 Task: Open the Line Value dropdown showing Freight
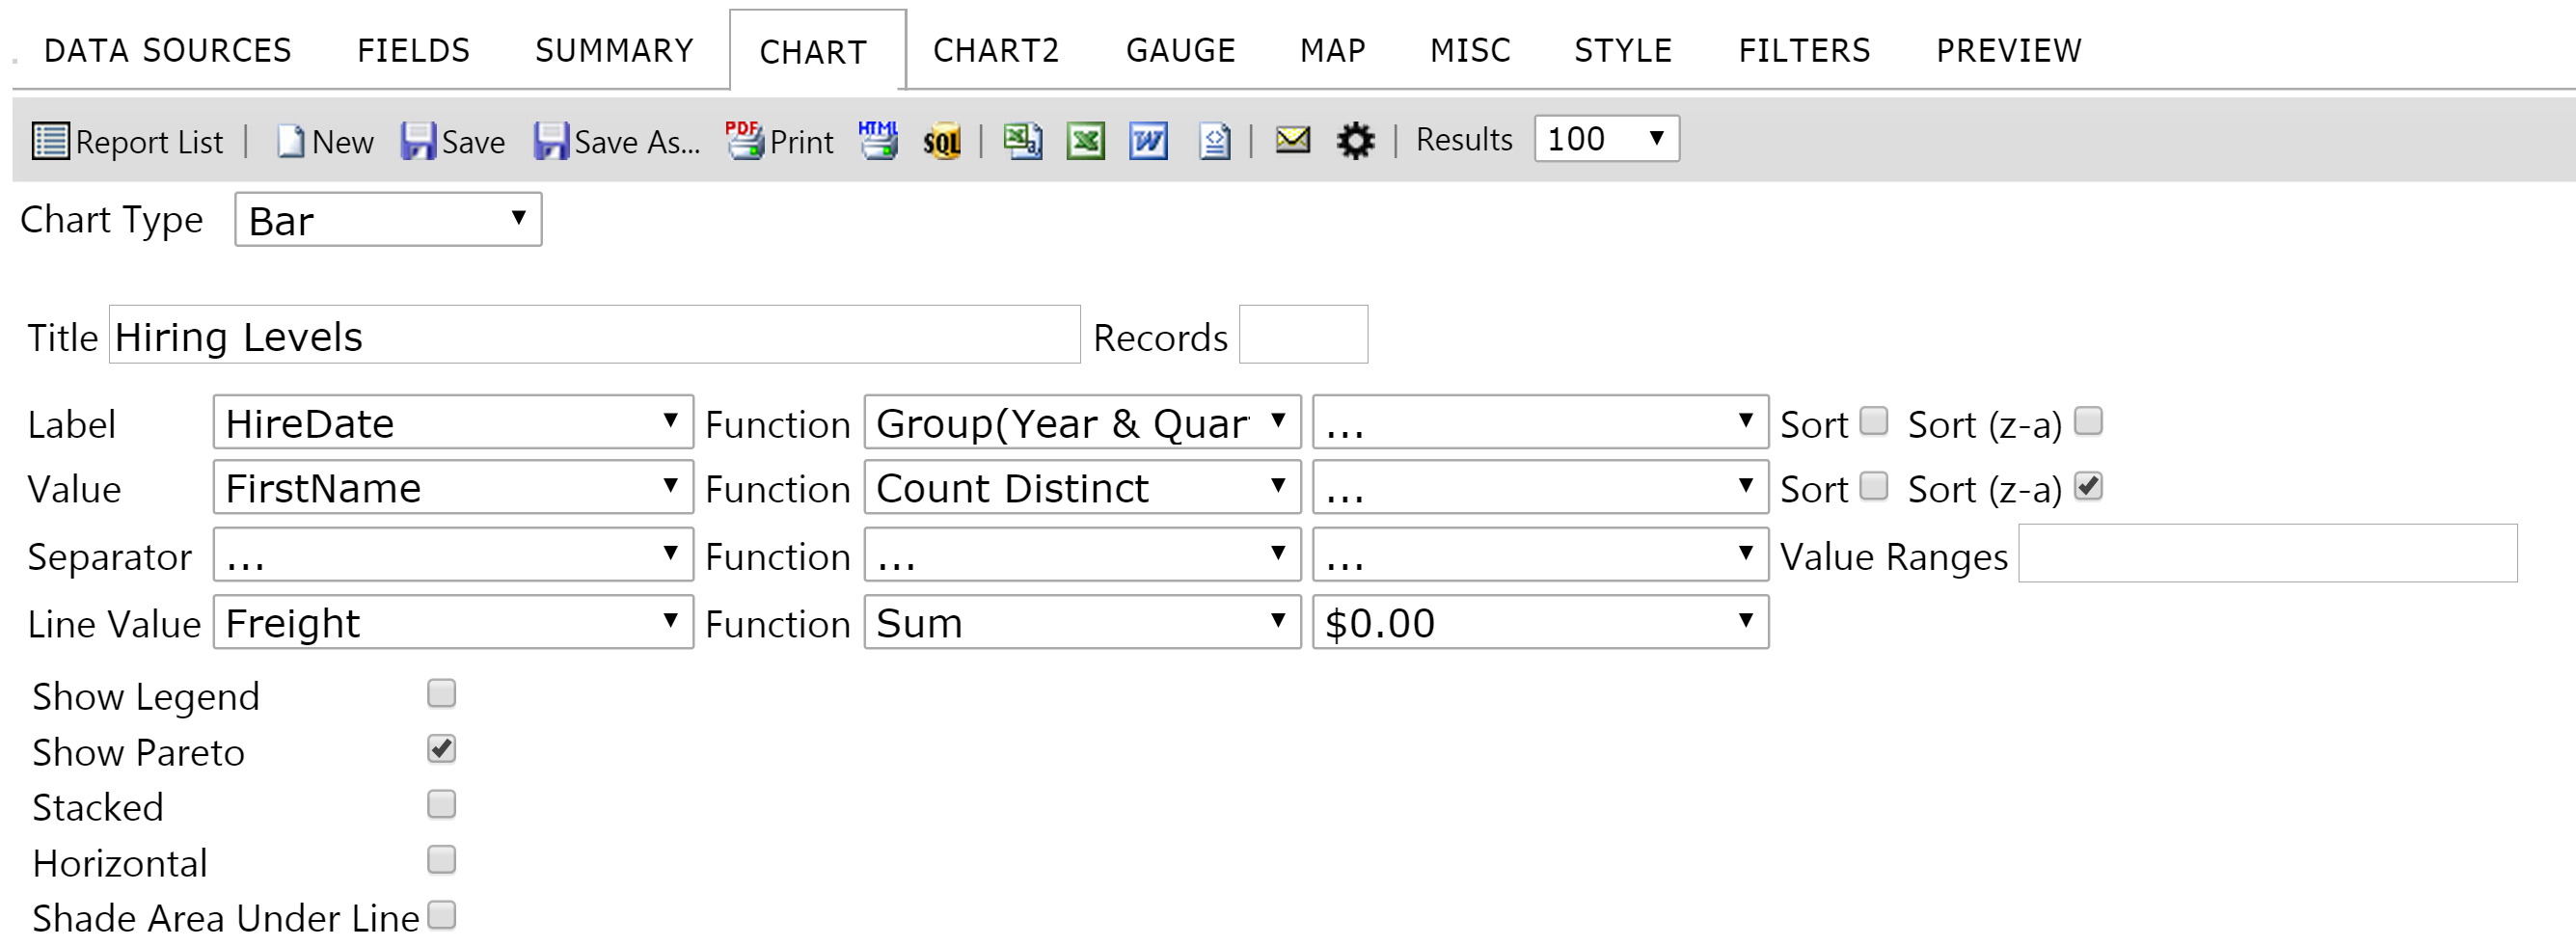point(453,622)
